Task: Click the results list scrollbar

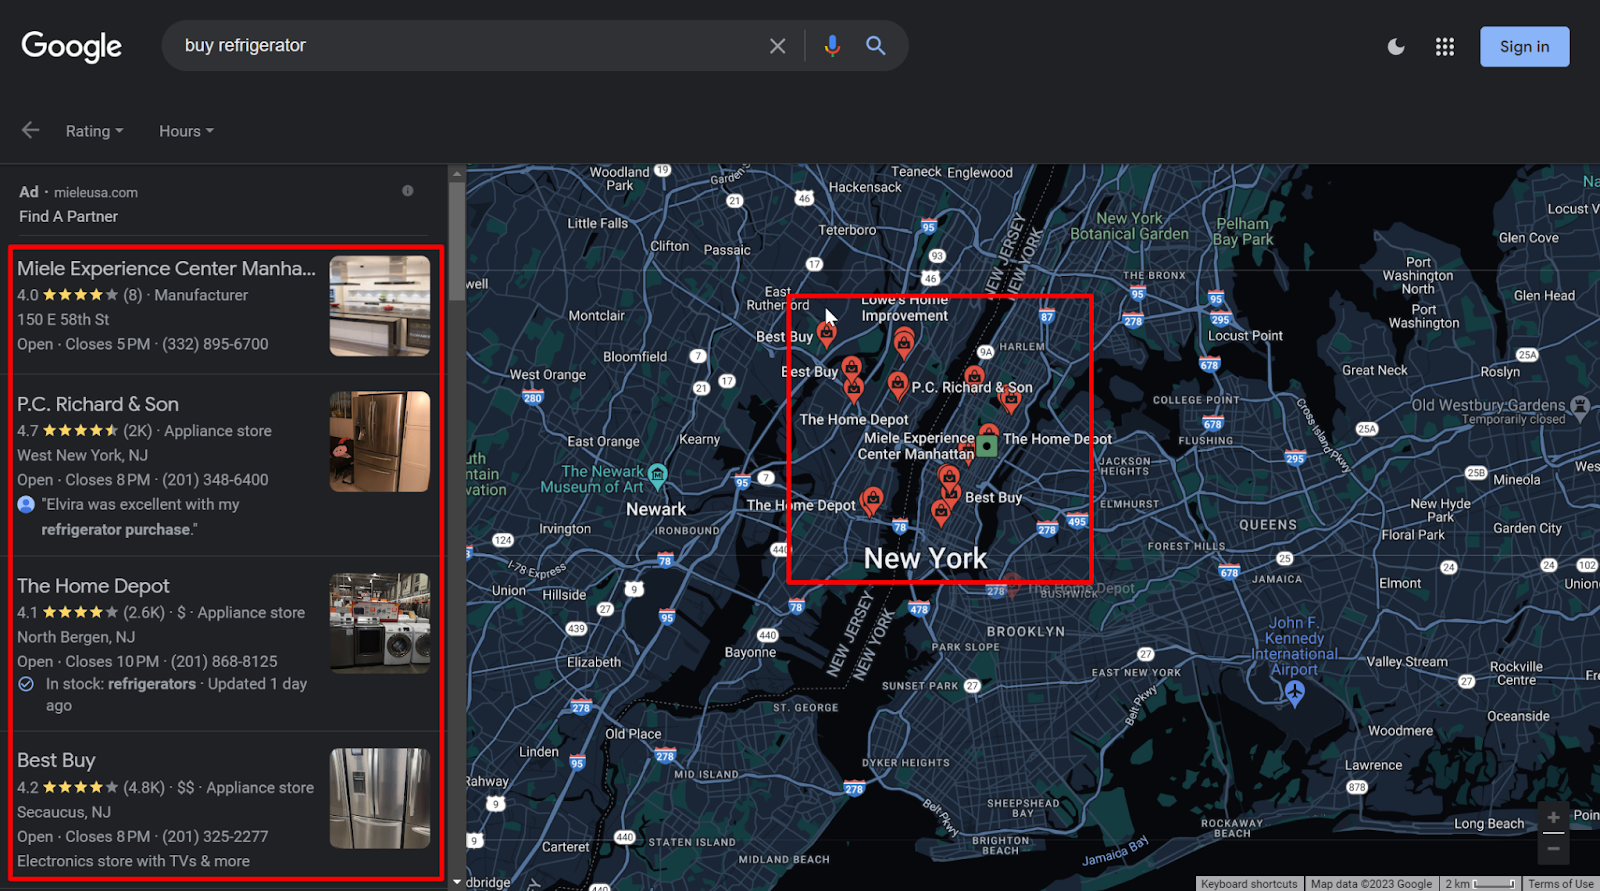Action: 457,240
